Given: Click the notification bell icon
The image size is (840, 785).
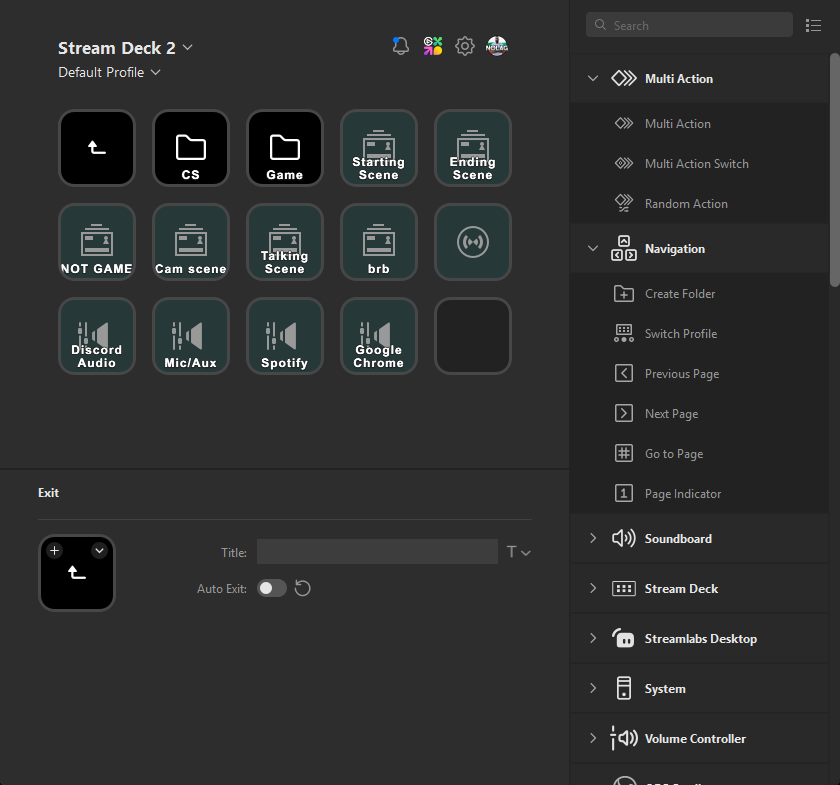Looking at the screenshot, I should click(x=401, y=46).
